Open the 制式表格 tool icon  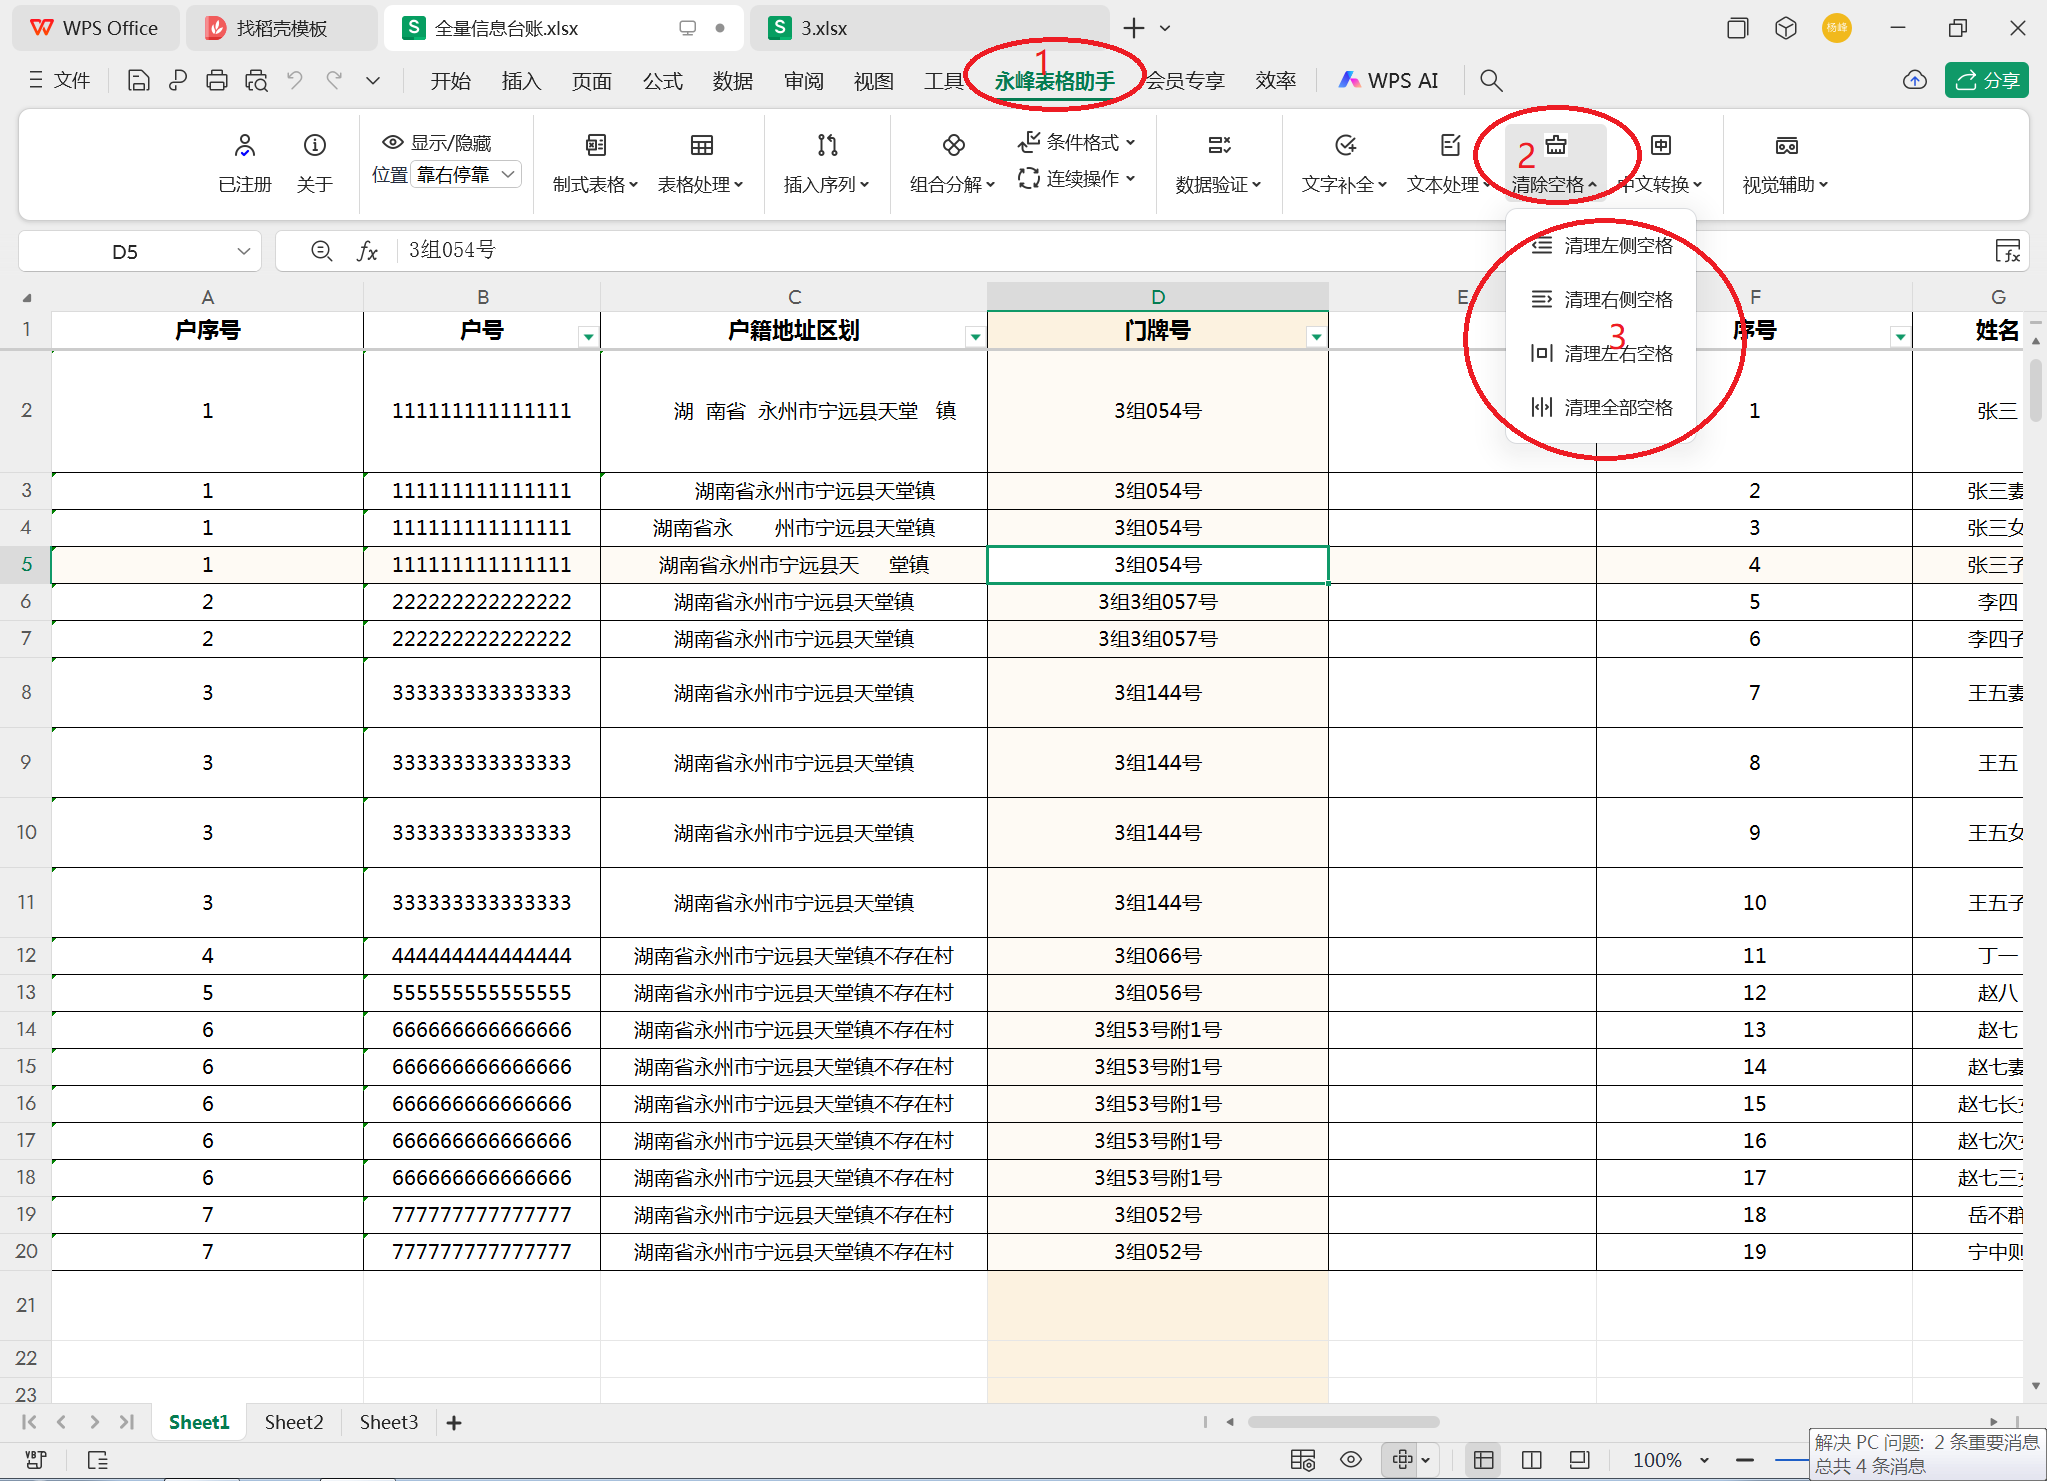595,146
